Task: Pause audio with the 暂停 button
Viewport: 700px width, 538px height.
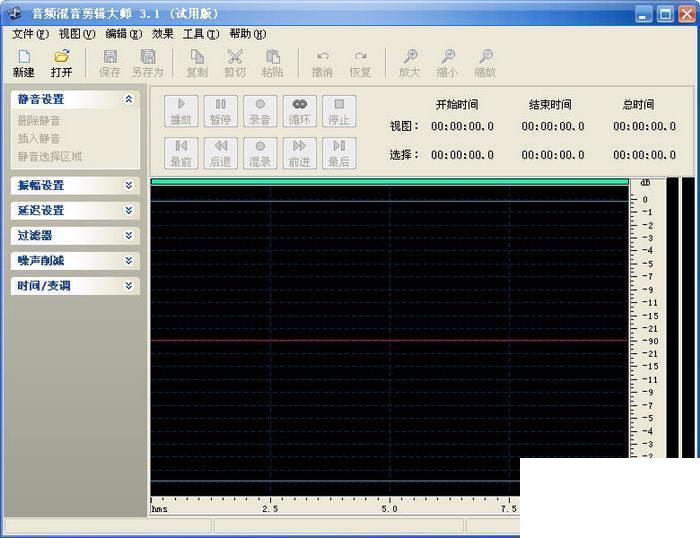Action: (x=221, y=111)
